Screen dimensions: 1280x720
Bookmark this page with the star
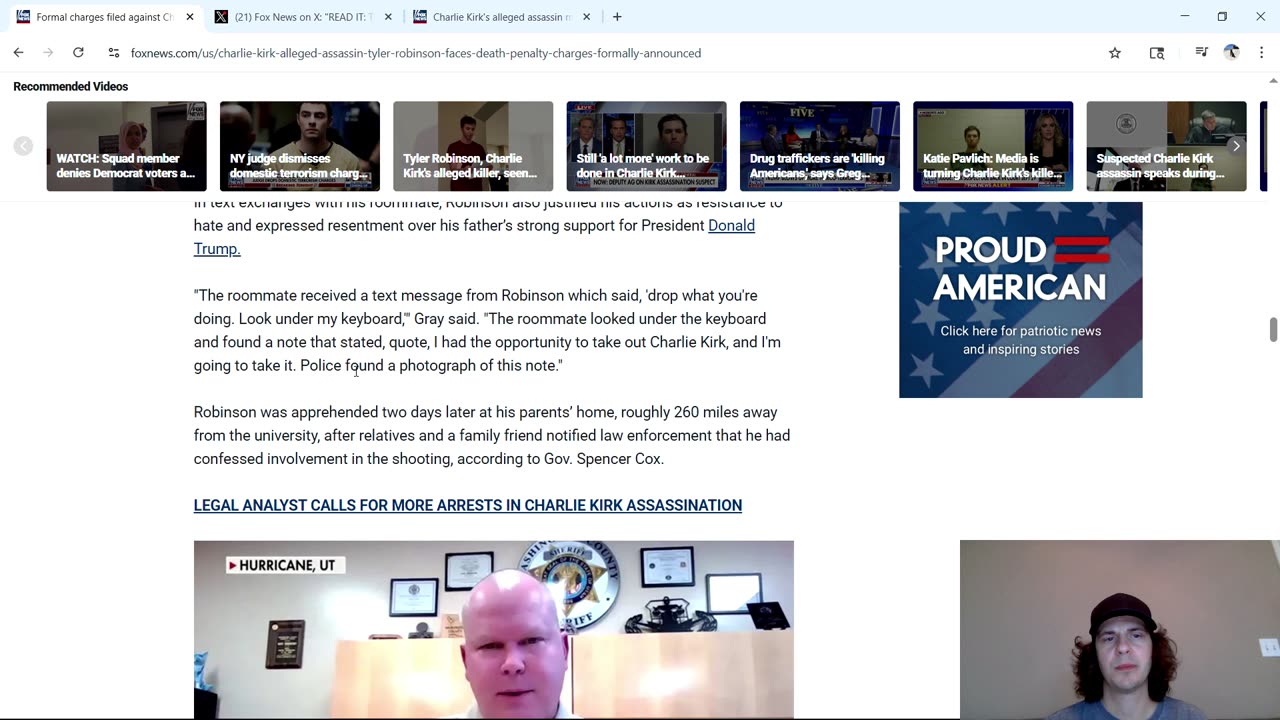[x=1115, y=53]
